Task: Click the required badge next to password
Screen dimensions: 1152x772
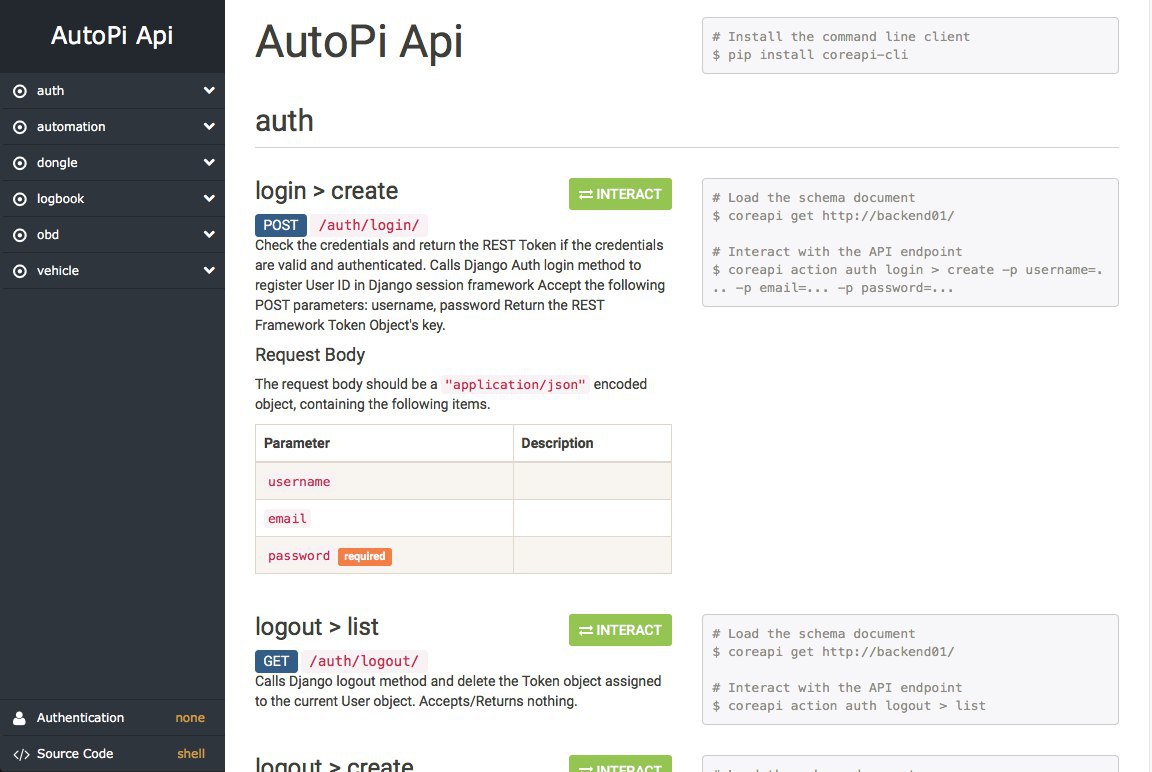Action: (x=364, y=557)
